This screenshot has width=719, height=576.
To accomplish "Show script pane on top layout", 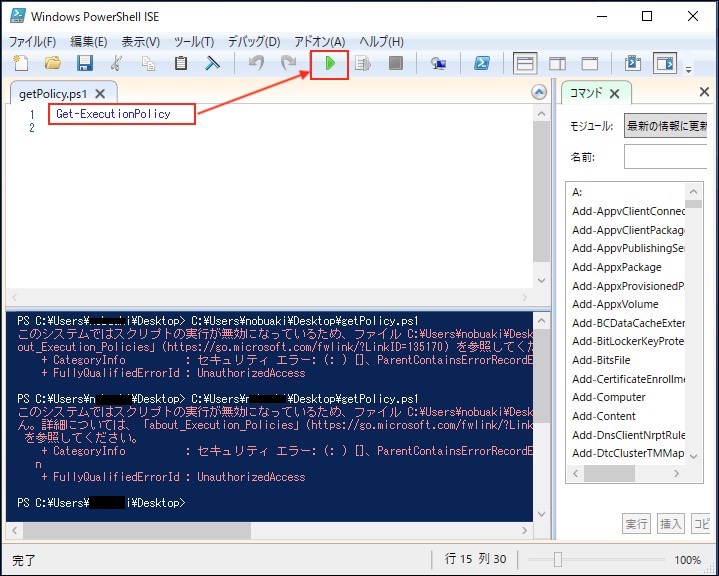I will (525, 63).
